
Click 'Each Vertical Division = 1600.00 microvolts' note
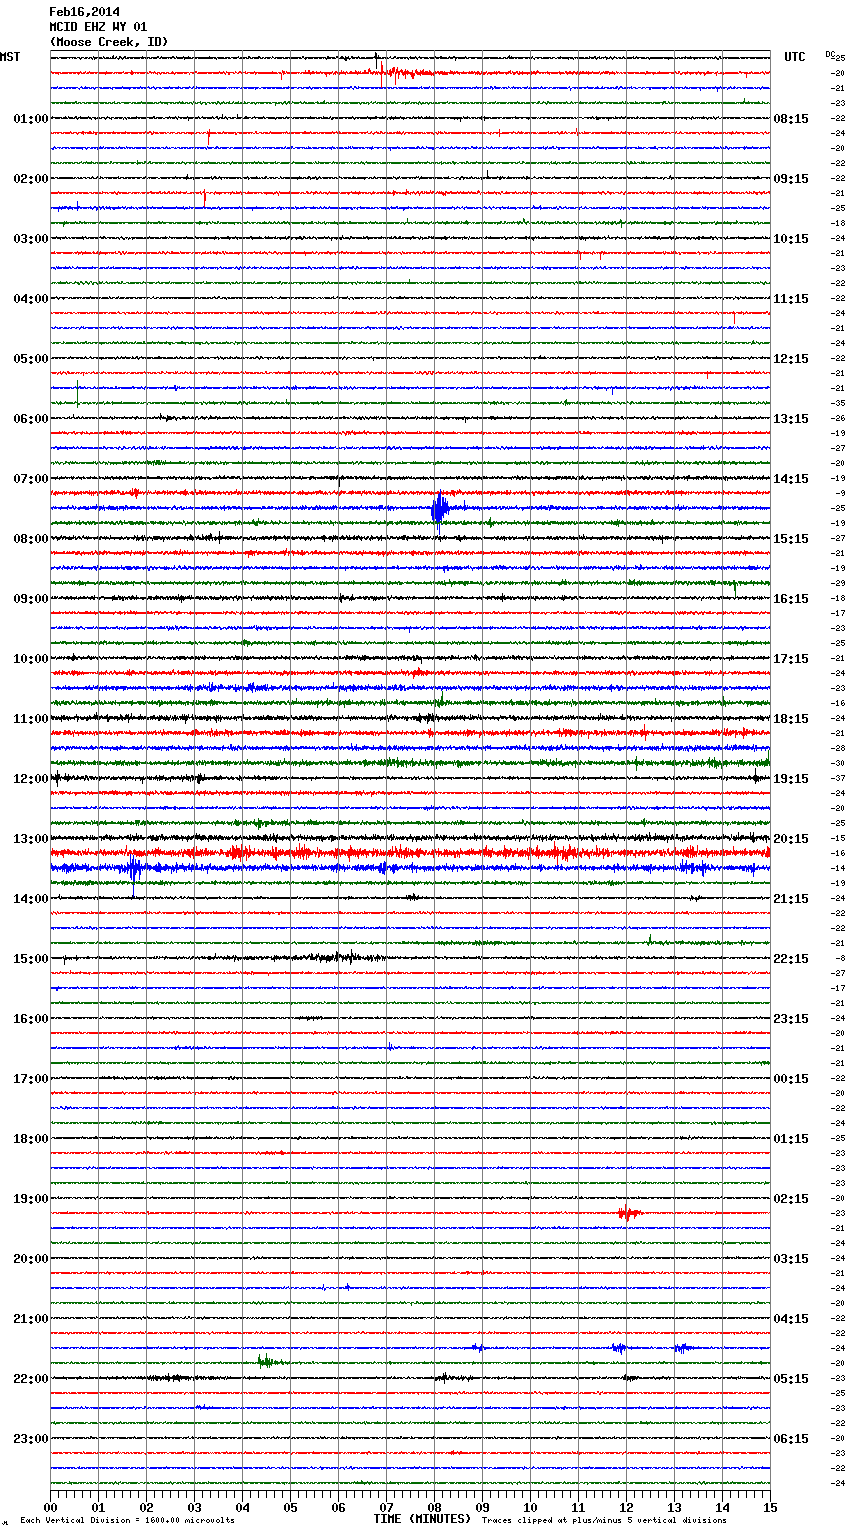(x=128, y=1520)
